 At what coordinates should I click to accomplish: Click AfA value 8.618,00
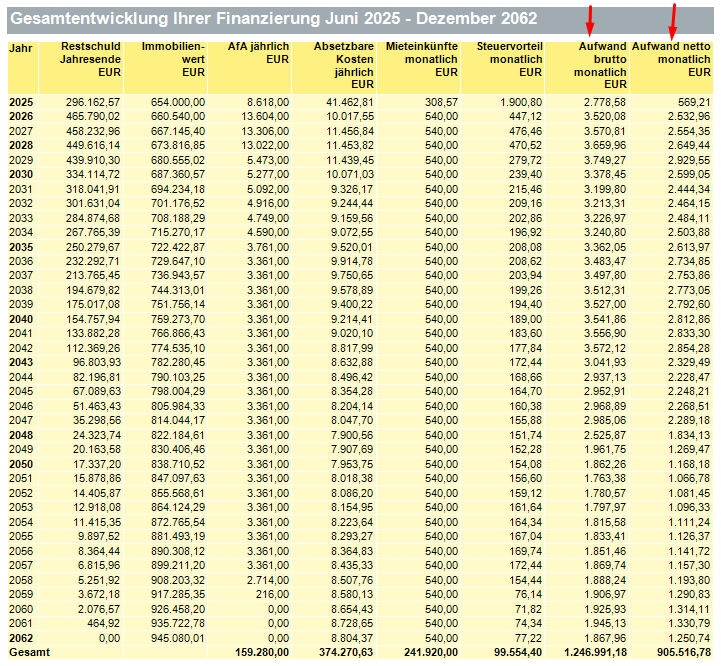(x=268, y=102)
